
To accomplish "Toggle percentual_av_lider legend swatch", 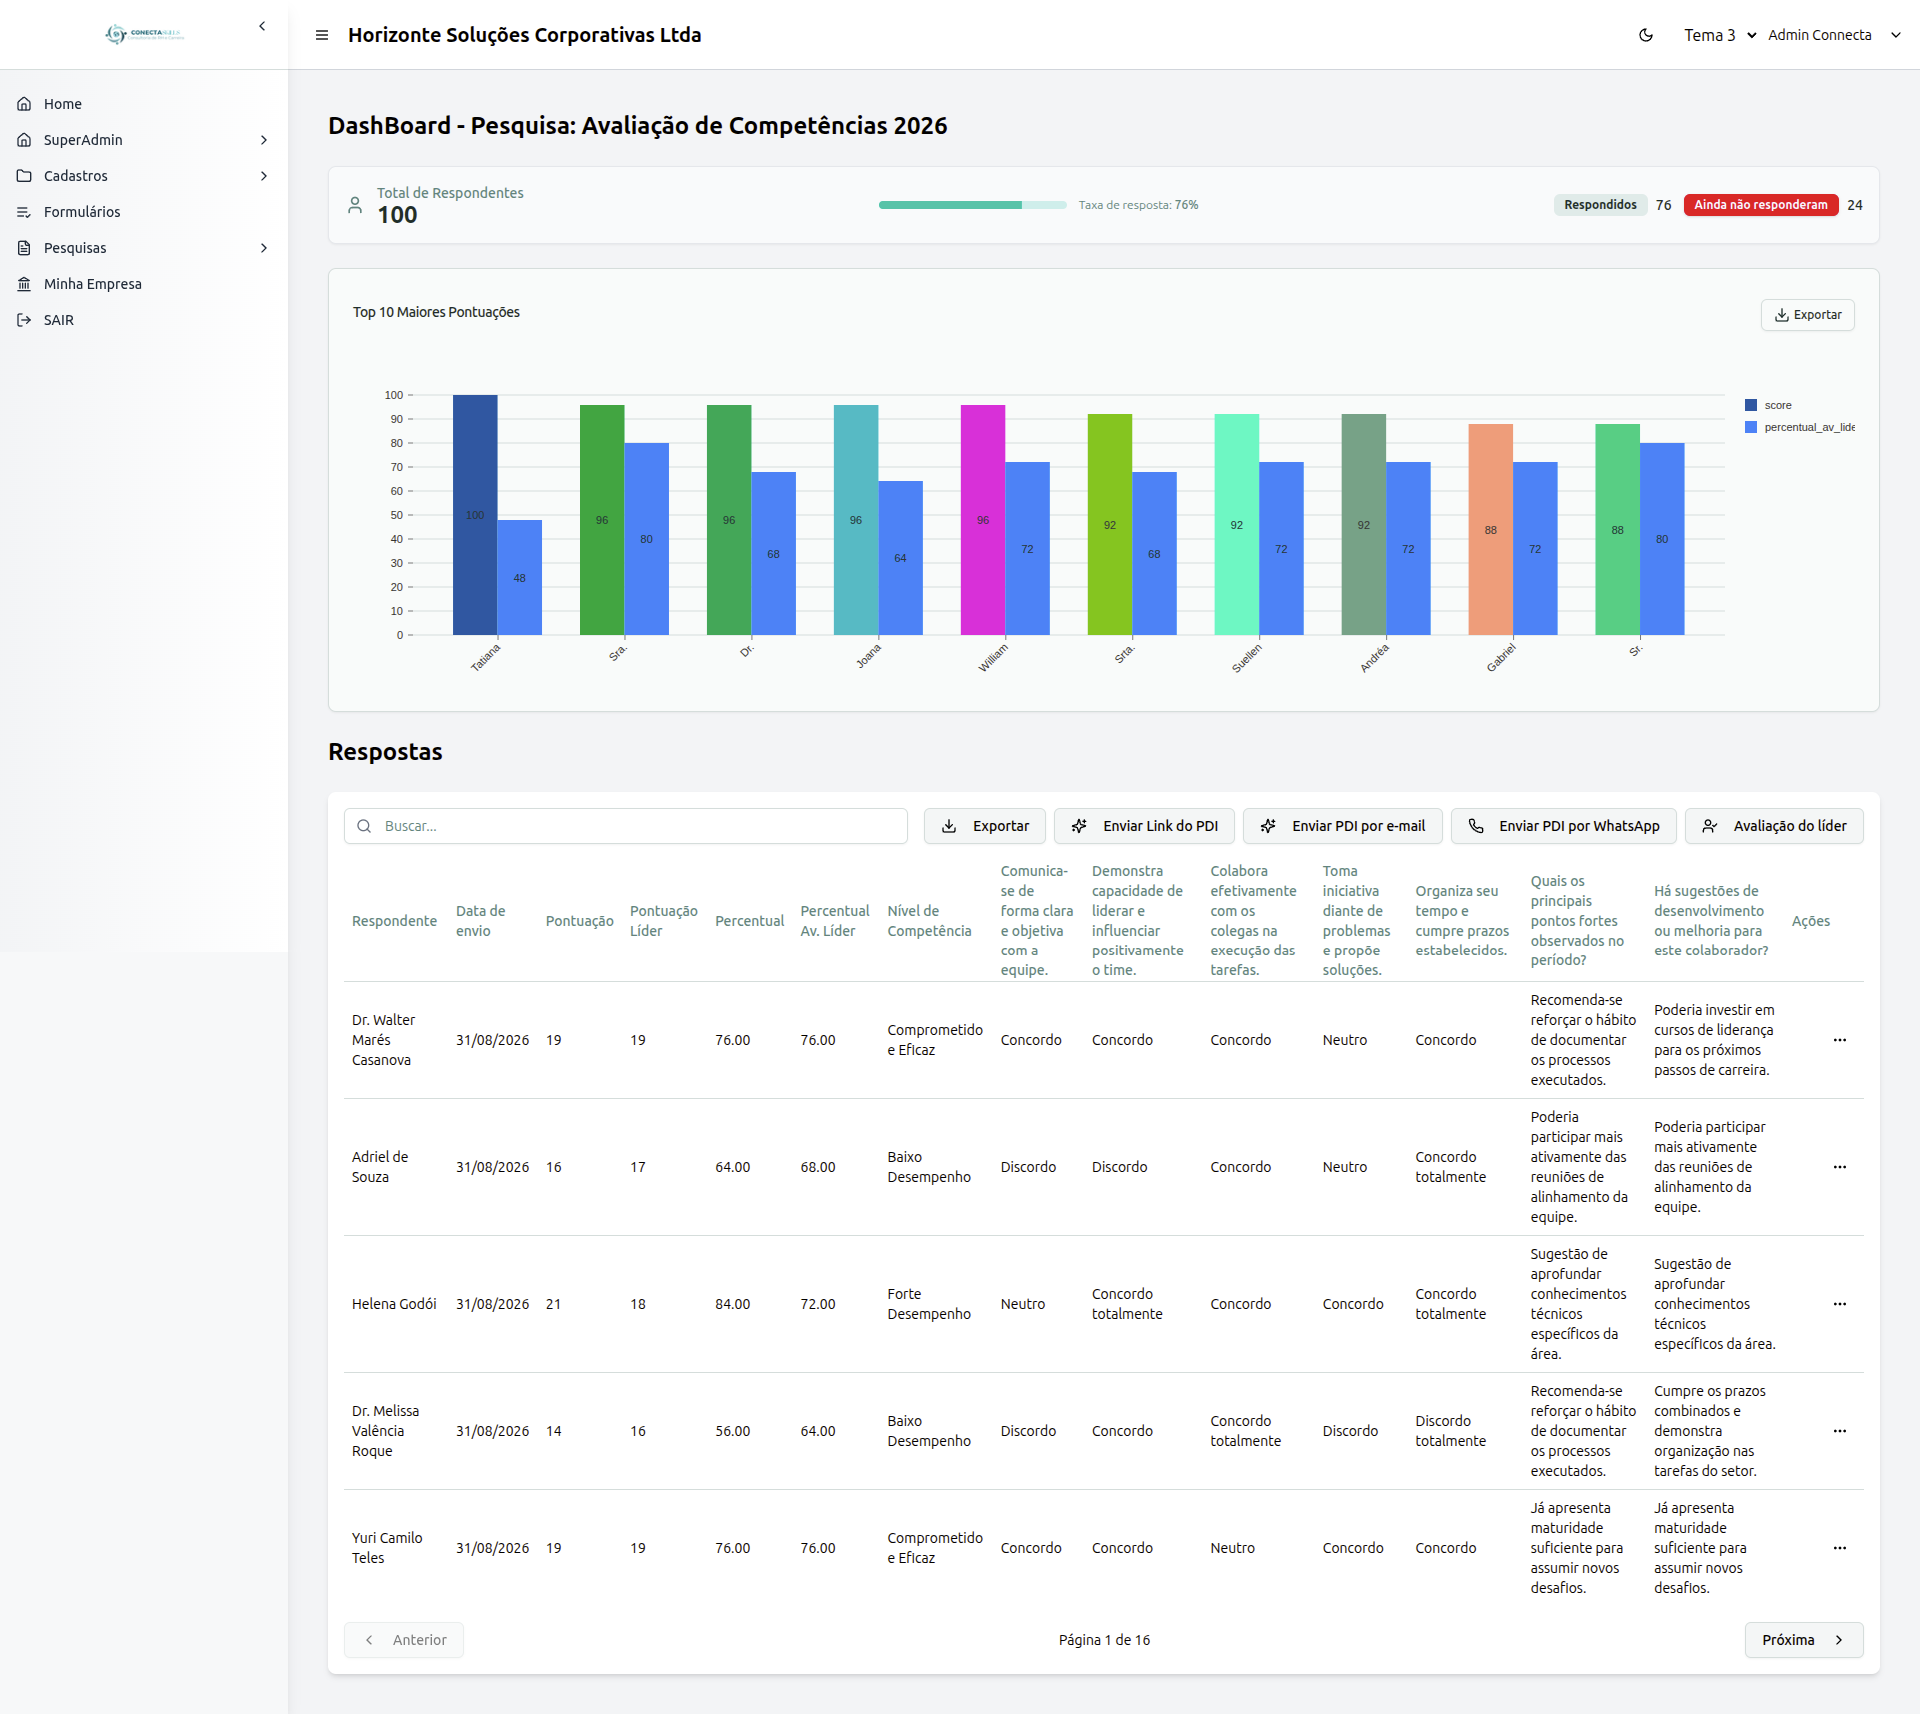I will point(1751,427).
